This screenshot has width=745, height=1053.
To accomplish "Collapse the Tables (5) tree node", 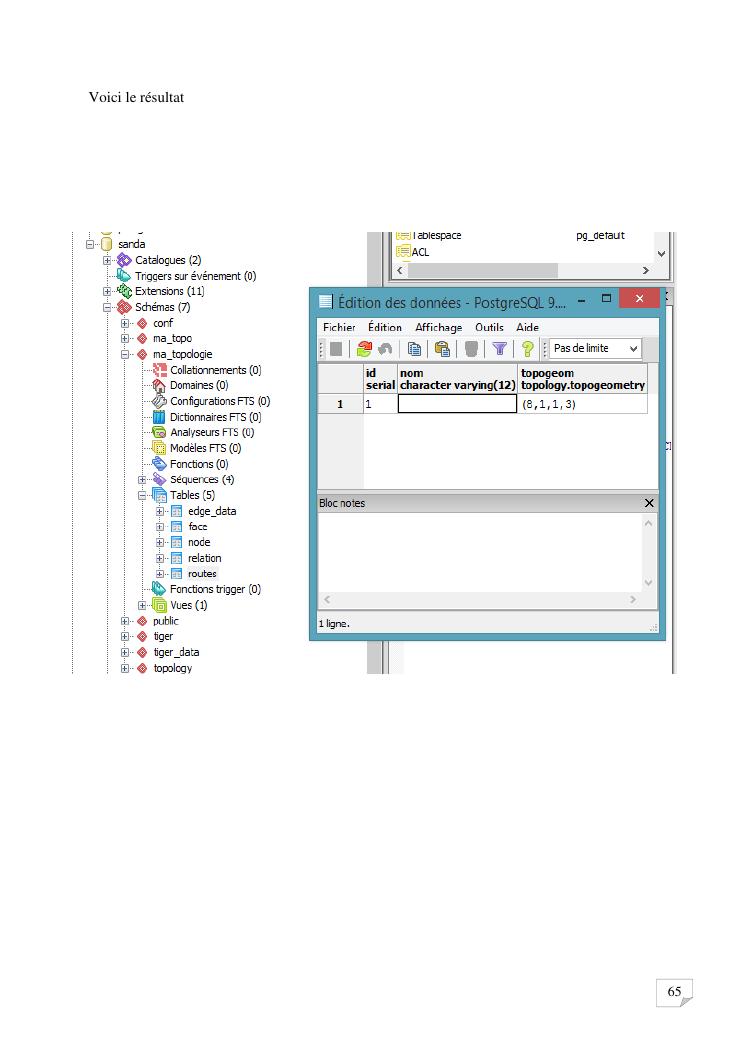I will click(143, 495).
